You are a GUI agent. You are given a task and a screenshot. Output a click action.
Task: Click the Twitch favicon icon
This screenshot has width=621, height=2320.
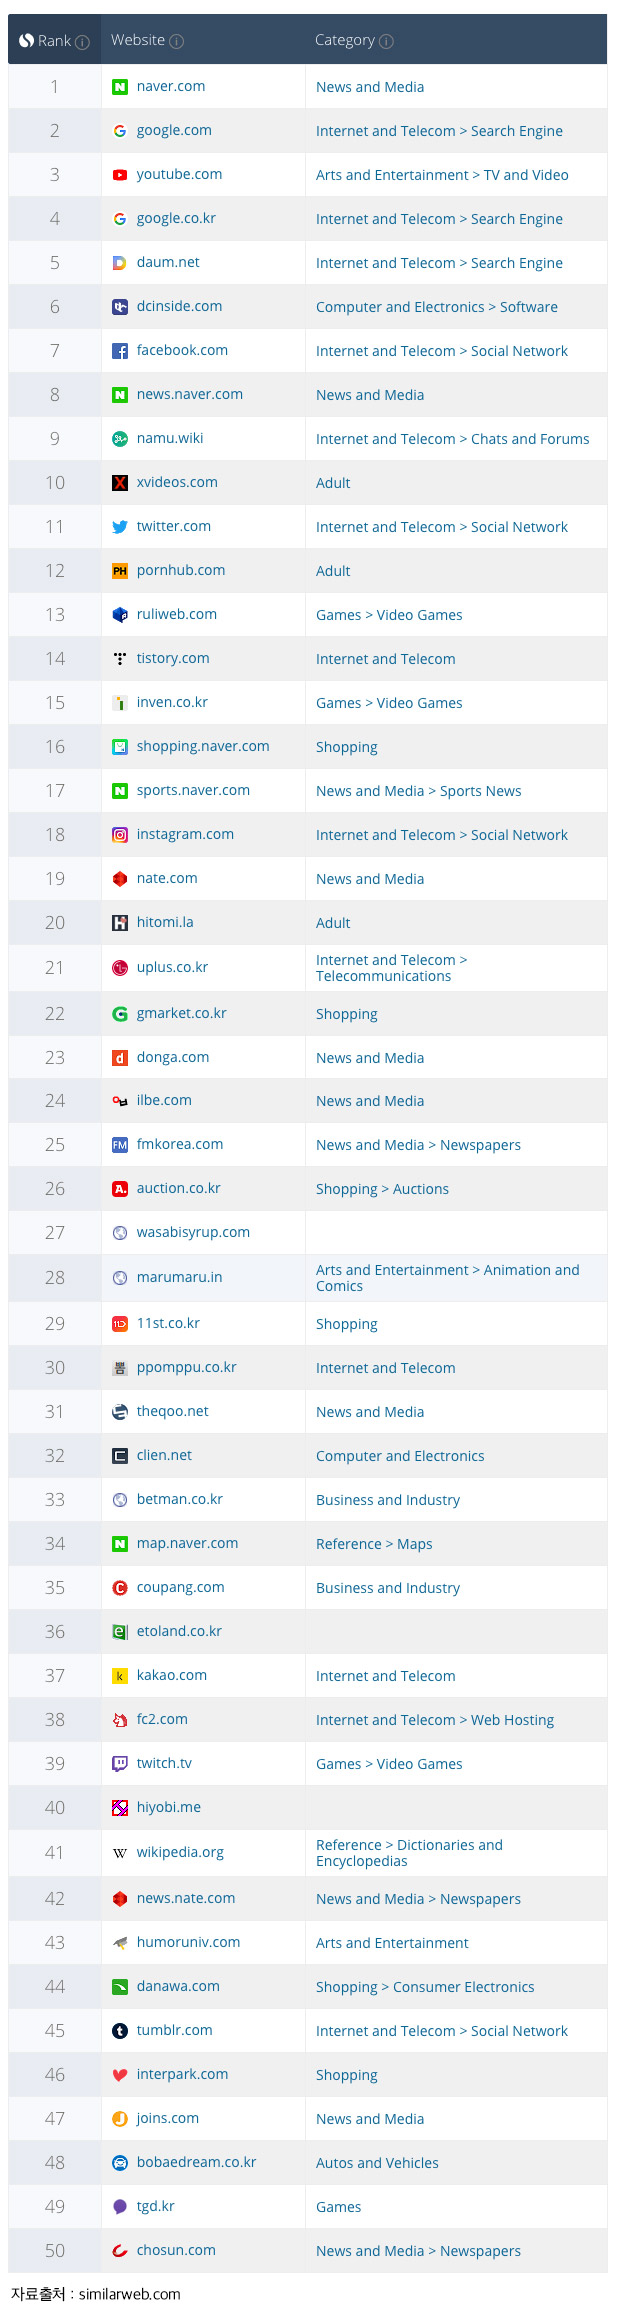point(120,1764)
